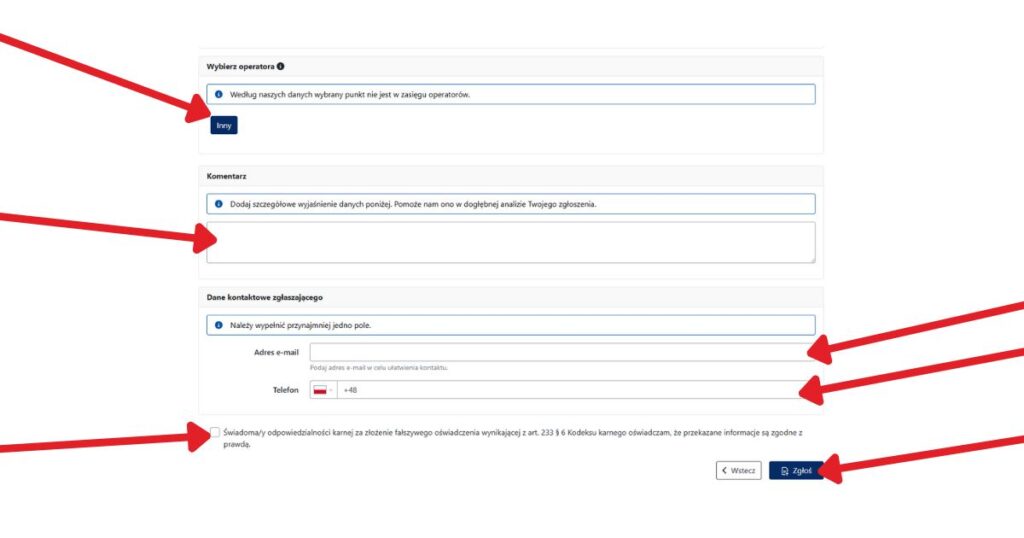Click the left chevron icon on Wstecz
The width and height of the screenshot is (1024, 538).
725,471
